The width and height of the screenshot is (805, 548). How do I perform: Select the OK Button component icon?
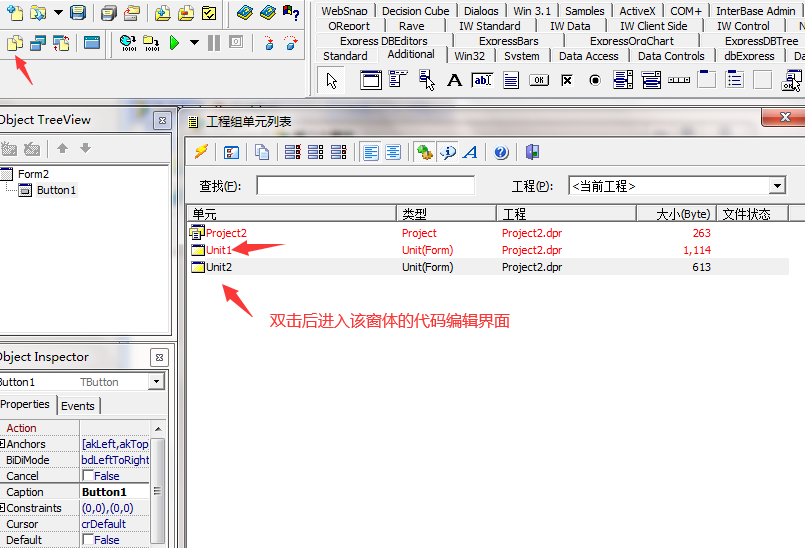[539, 80]
